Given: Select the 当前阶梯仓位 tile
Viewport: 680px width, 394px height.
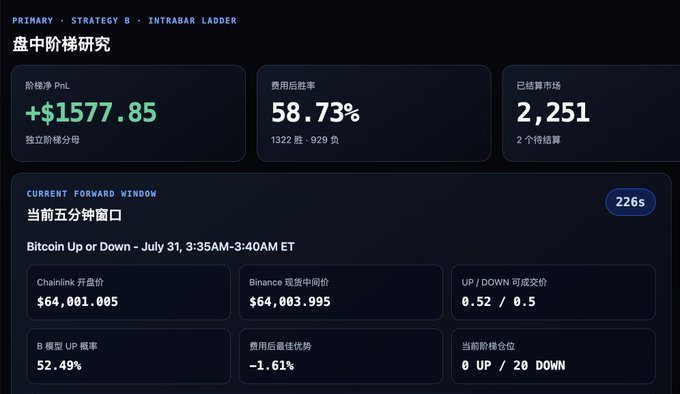Looking at the screenshot, I should point(553,356).
